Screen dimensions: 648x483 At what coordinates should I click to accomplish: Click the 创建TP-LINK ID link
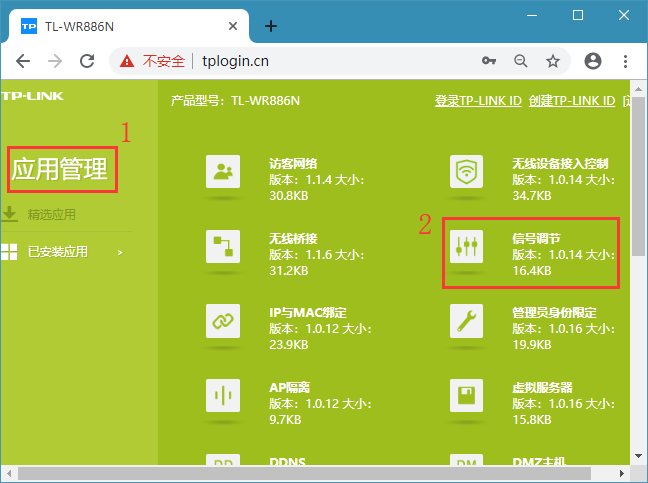[571, 101]
